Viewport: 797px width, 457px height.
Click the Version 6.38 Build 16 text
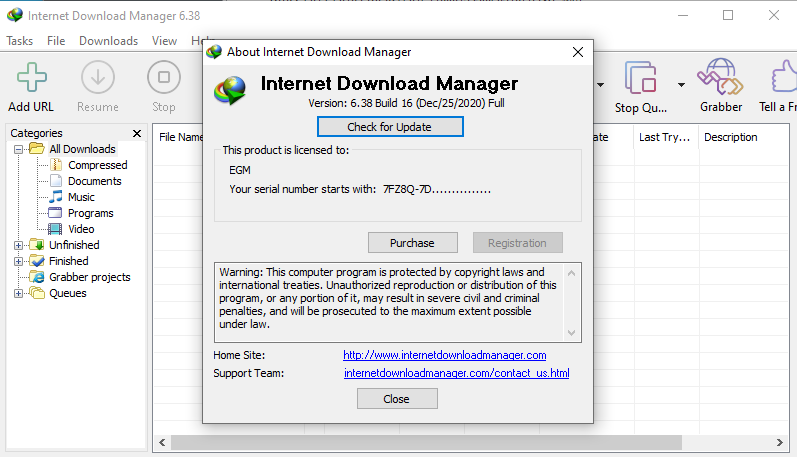click(406, 103)
